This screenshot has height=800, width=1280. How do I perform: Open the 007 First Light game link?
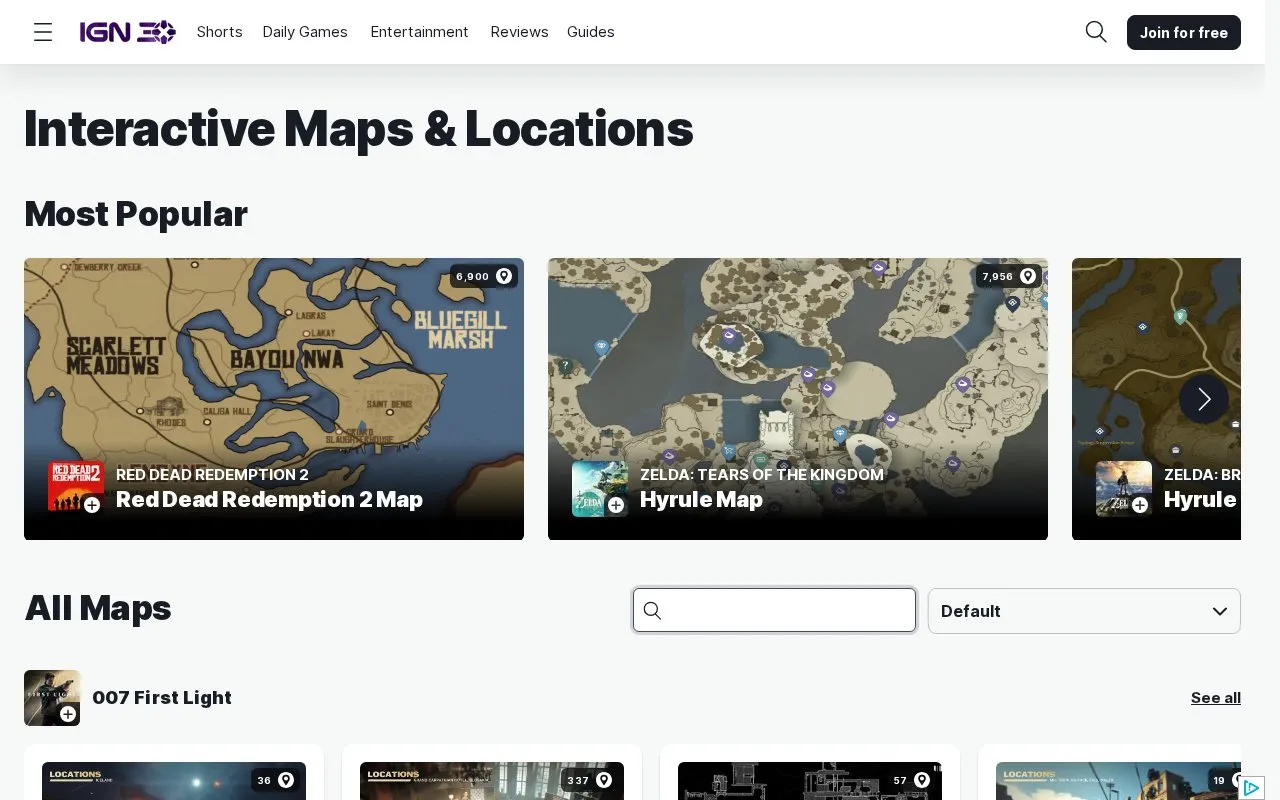[162, 698]
